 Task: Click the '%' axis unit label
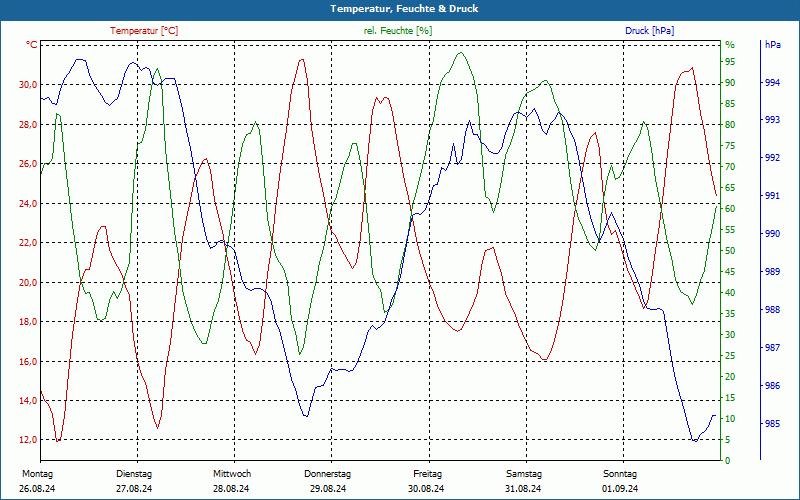point(730,45)
